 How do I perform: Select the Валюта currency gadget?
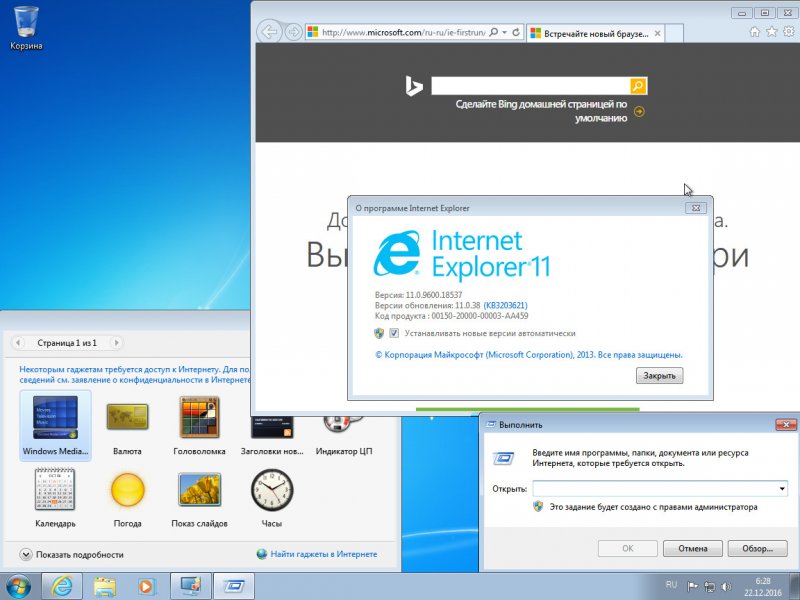point(127,426)
